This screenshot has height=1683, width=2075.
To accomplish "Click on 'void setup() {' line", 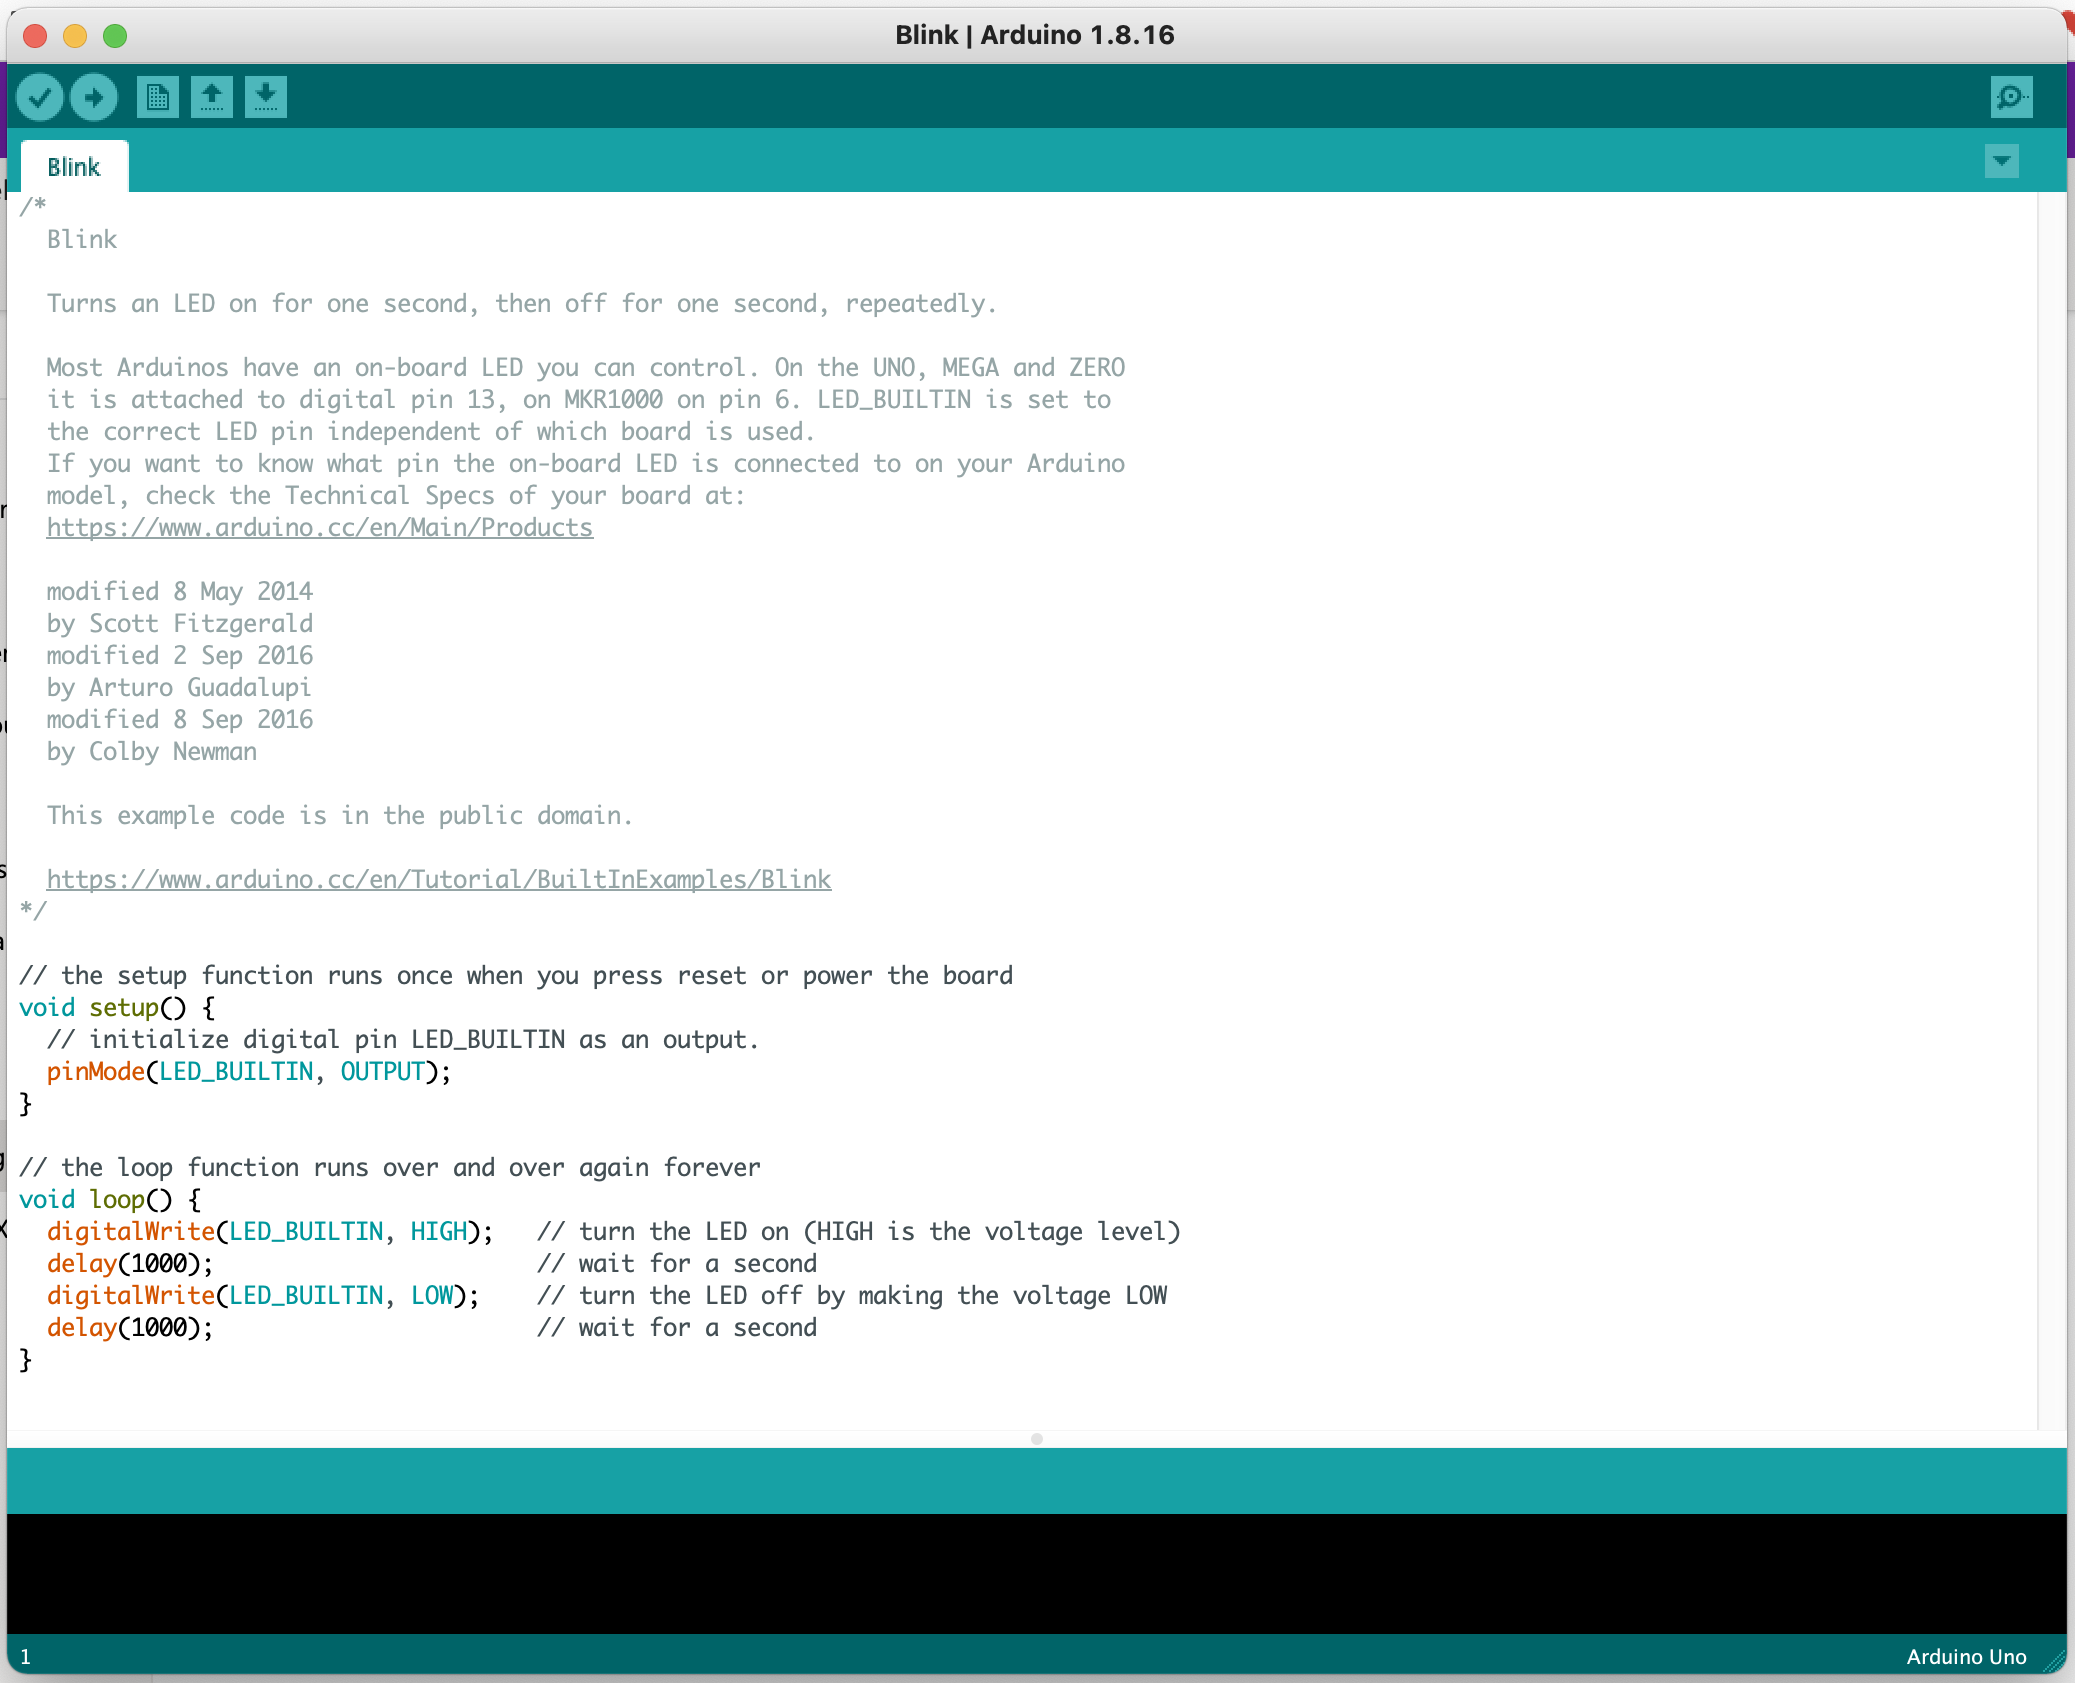I will [117, 1007].
